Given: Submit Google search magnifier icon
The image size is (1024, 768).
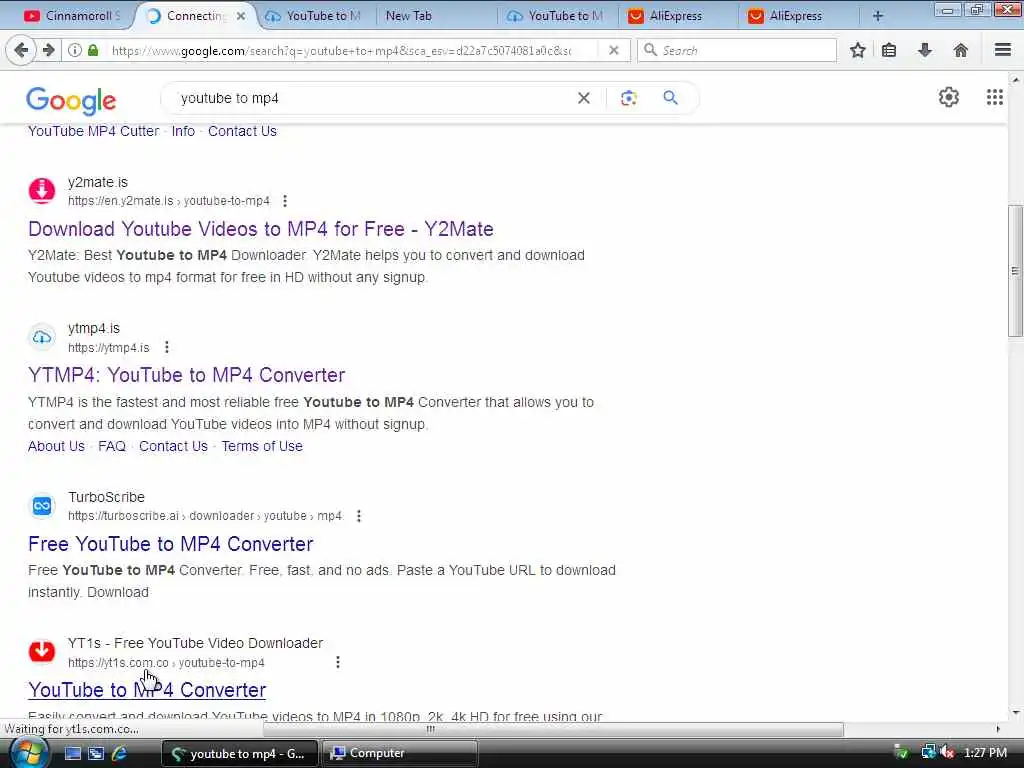Looking at the screenshot, I should tap(670, 98).
